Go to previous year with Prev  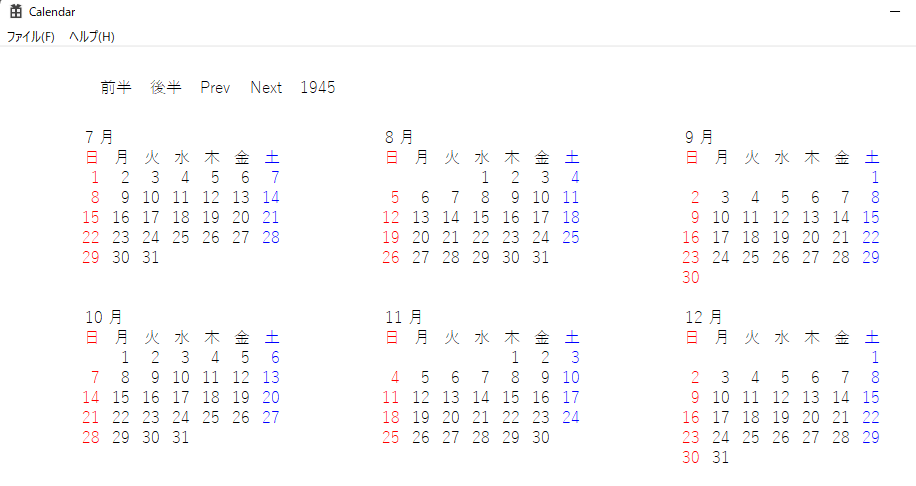tap(215, 87)
